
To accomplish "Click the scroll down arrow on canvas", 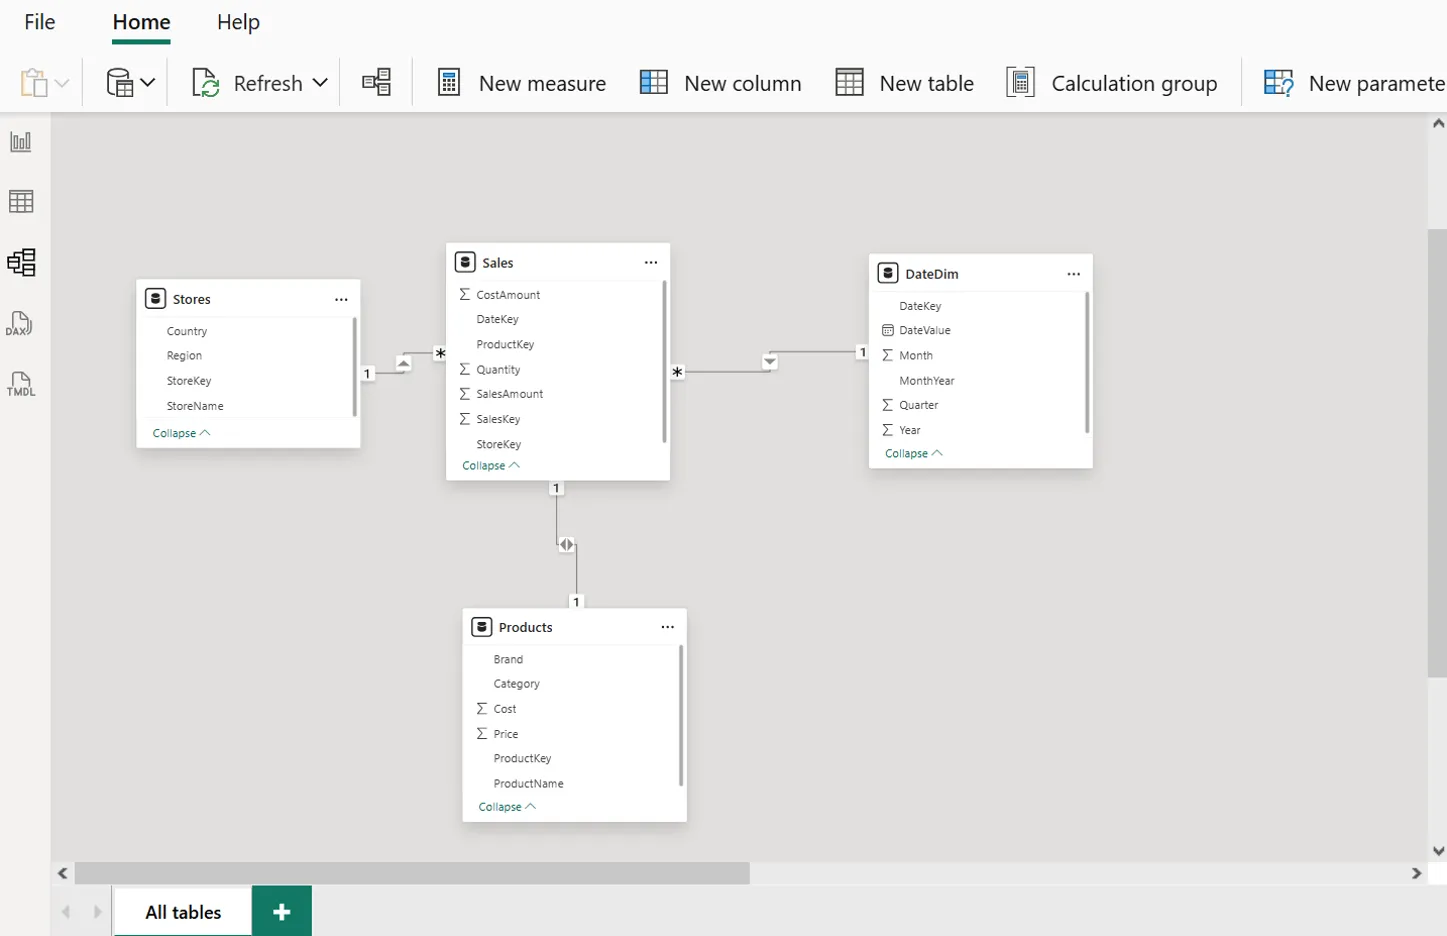I will point(1438,852).
